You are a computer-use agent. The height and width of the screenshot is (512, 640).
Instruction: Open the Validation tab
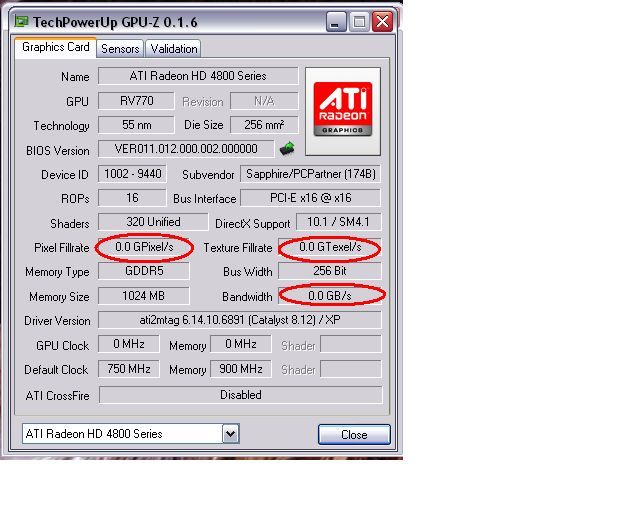click(x=173, y=49)
